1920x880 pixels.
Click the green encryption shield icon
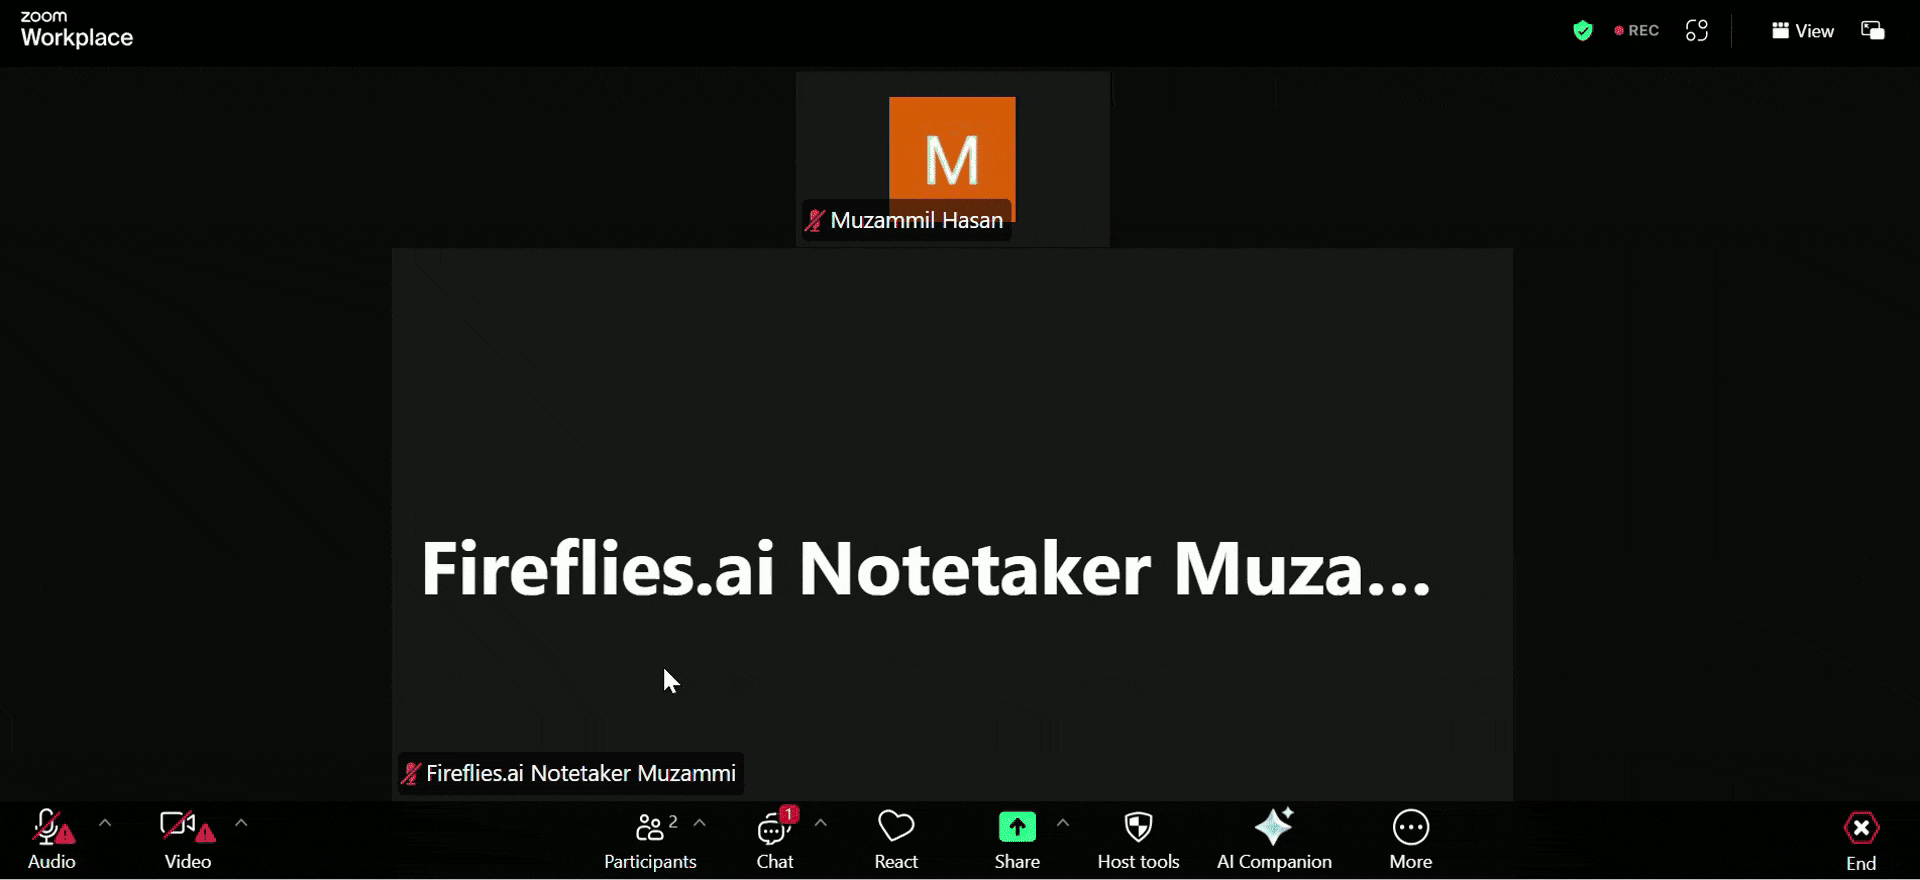pyautogui.click(x=1582, y=31)
